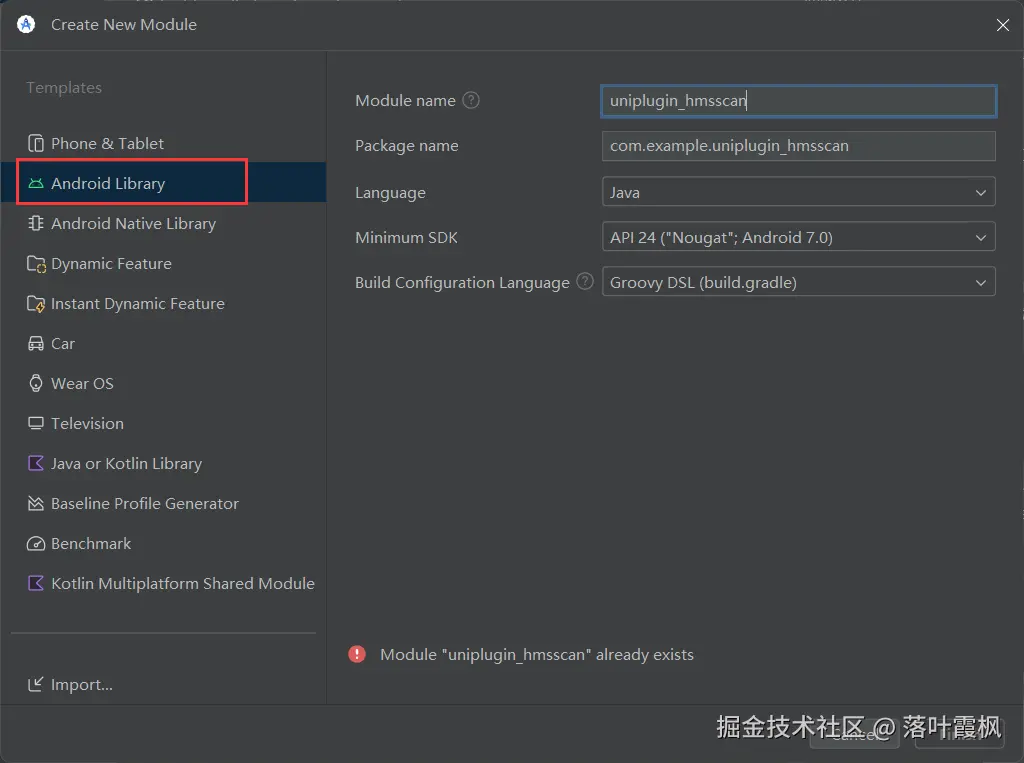1024x763 pixels.
Task: Click the Phone & Tablet template icon
Action: pos(36,143)
